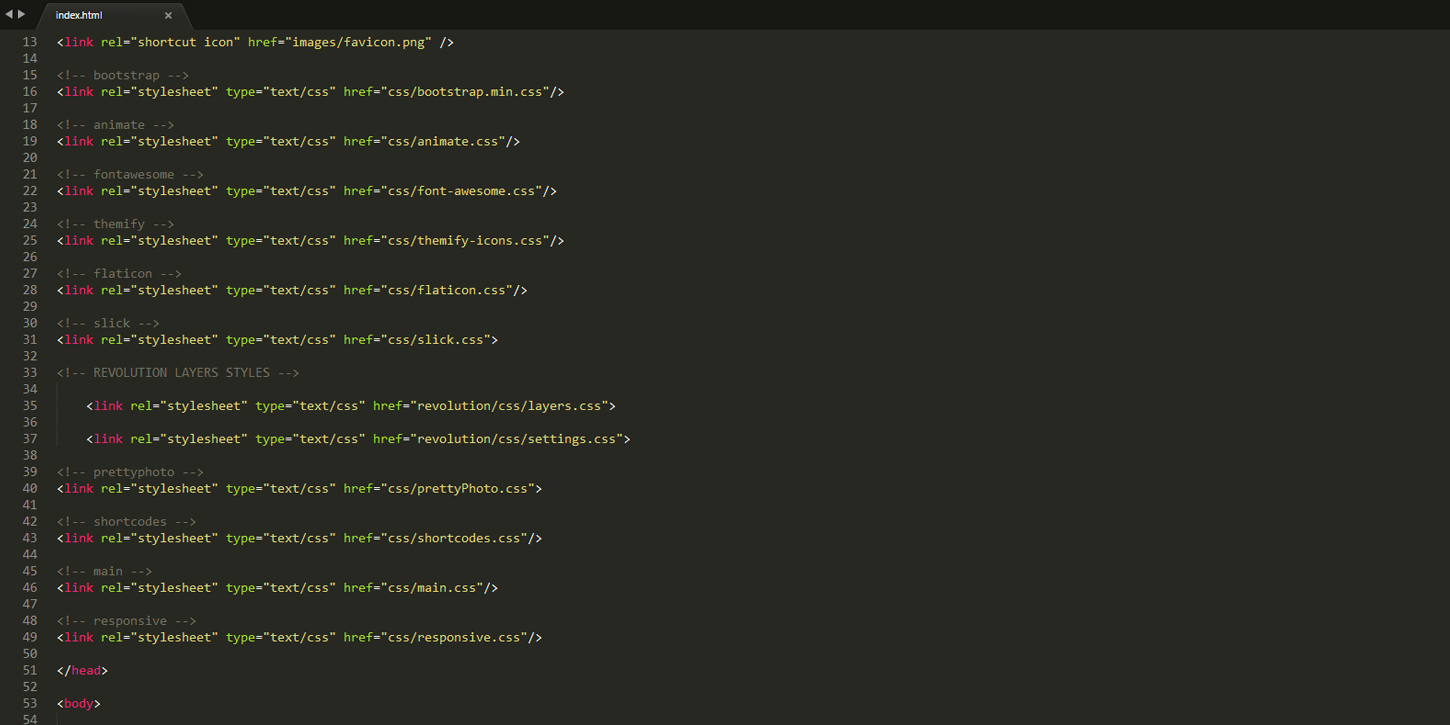This screenshot has height=725, width=1450.
Task: Click line number 35 in the gutter
Action: 29,406
